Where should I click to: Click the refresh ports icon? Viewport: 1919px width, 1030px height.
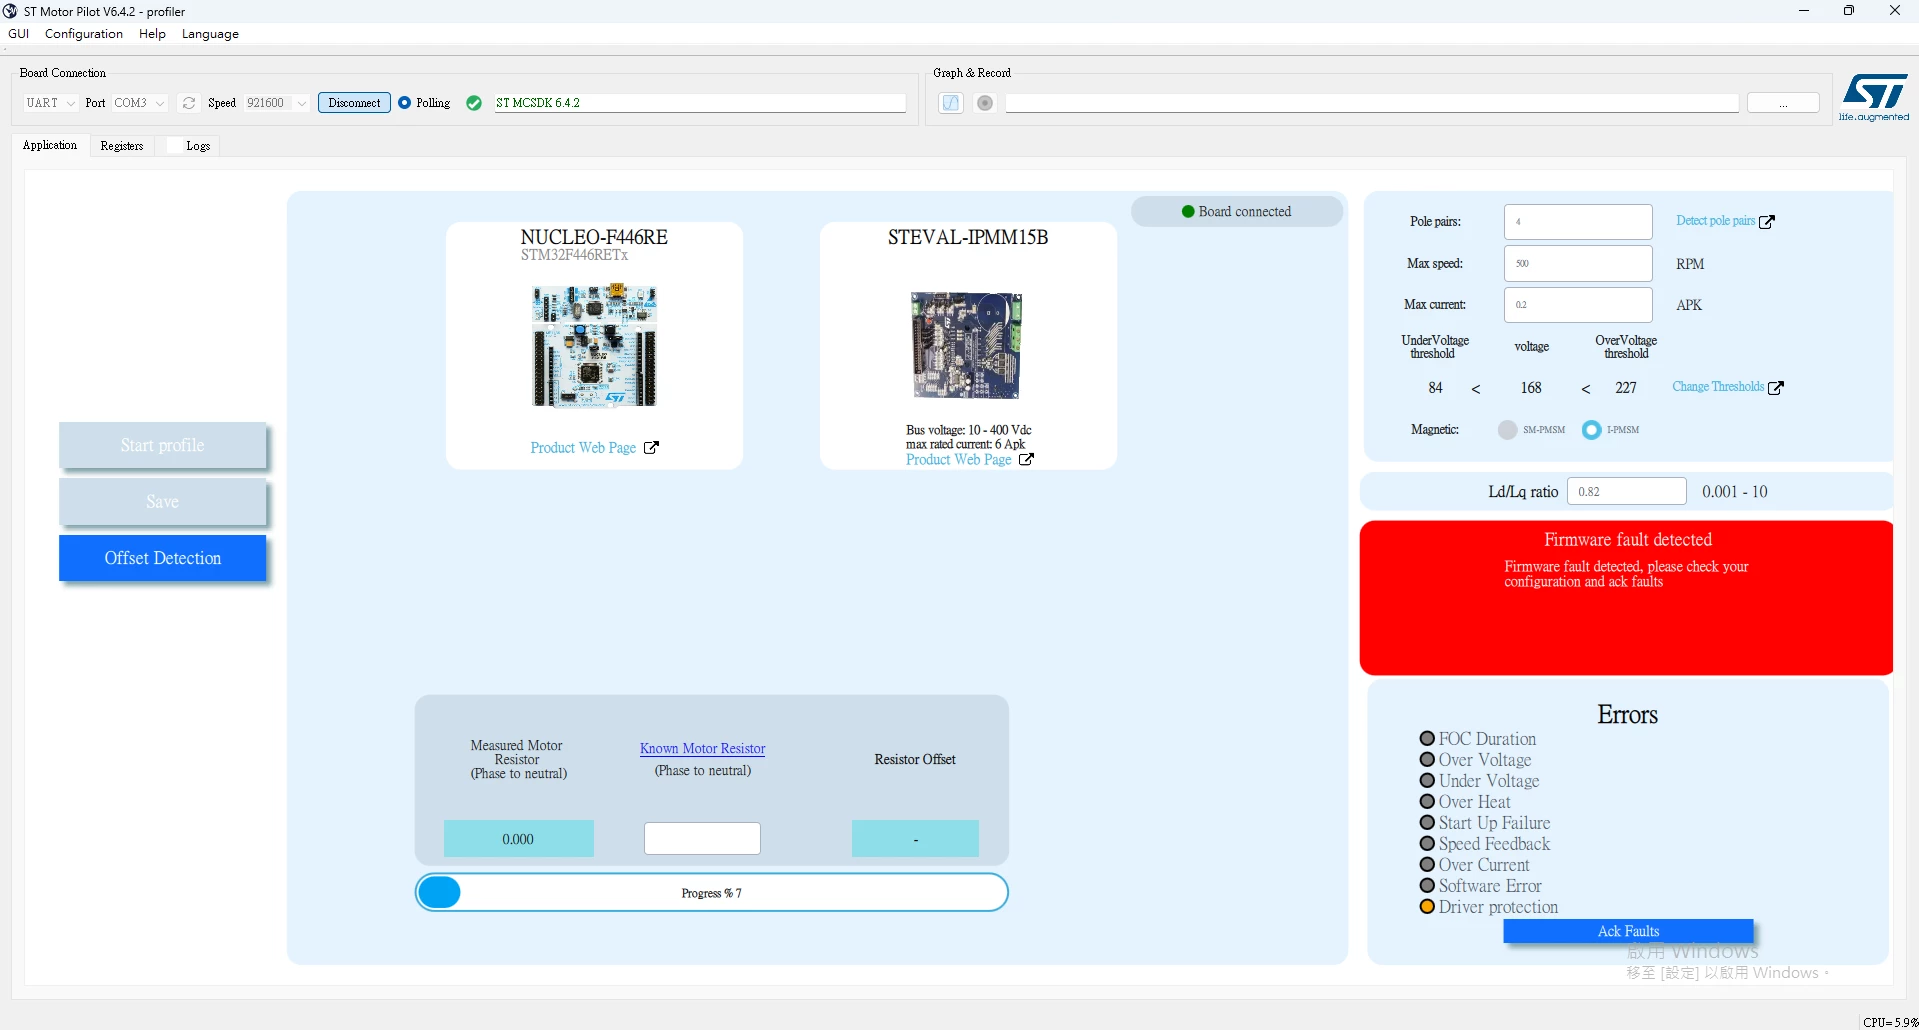pyautogui.click(x=189, y=103)
